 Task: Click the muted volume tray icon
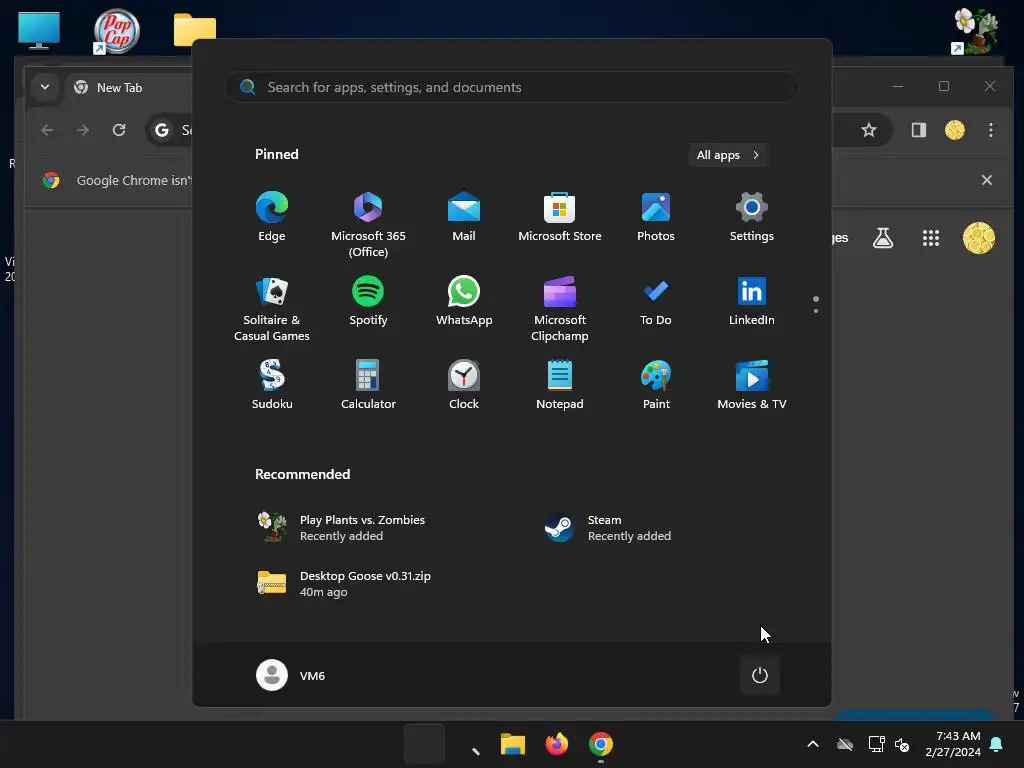tap(902, 744)
